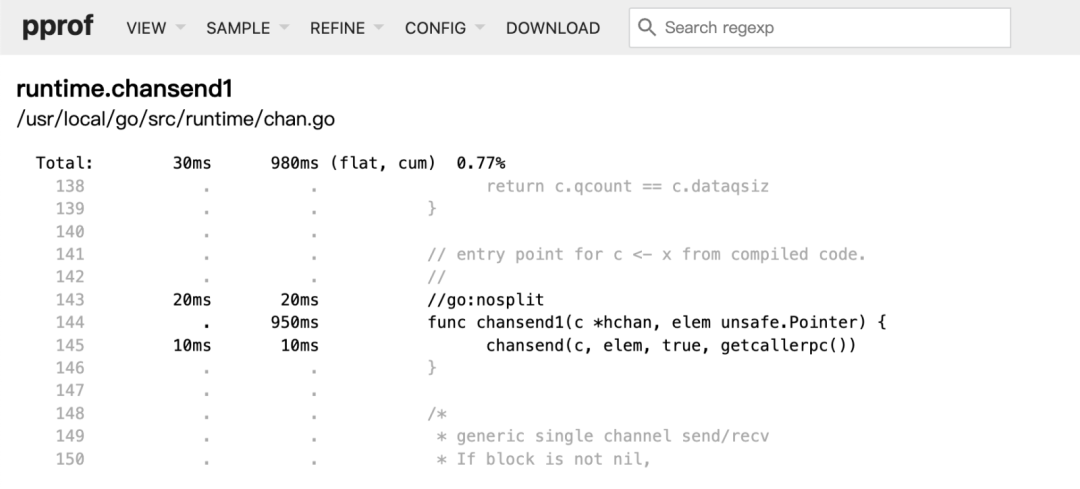Click the search magnifier icon
The image size is (1080, 489).
click(x=647, y=28)
